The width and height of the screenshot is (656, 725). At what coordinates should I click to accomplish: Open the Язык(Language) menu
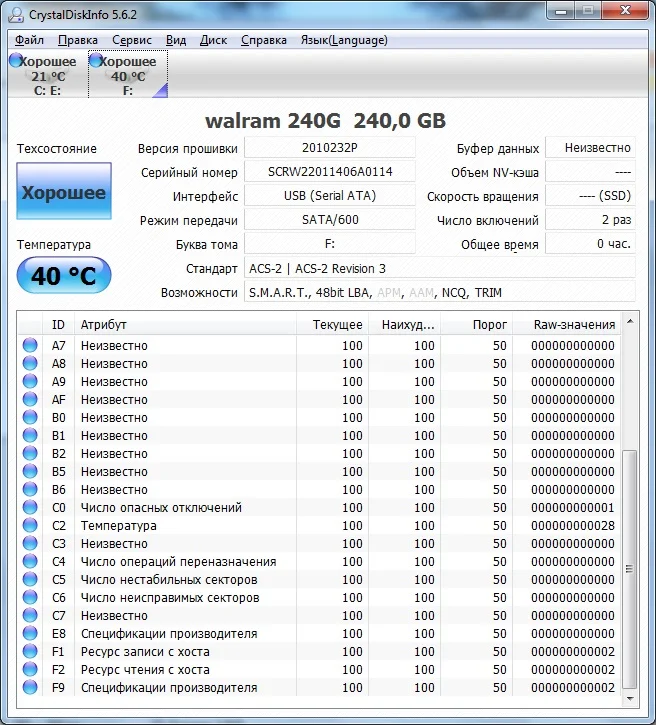click(344, 40)
